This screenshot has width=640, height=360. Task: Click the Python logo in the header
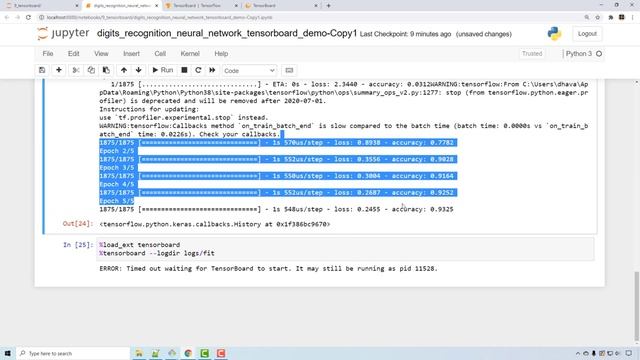click(554, 34)
